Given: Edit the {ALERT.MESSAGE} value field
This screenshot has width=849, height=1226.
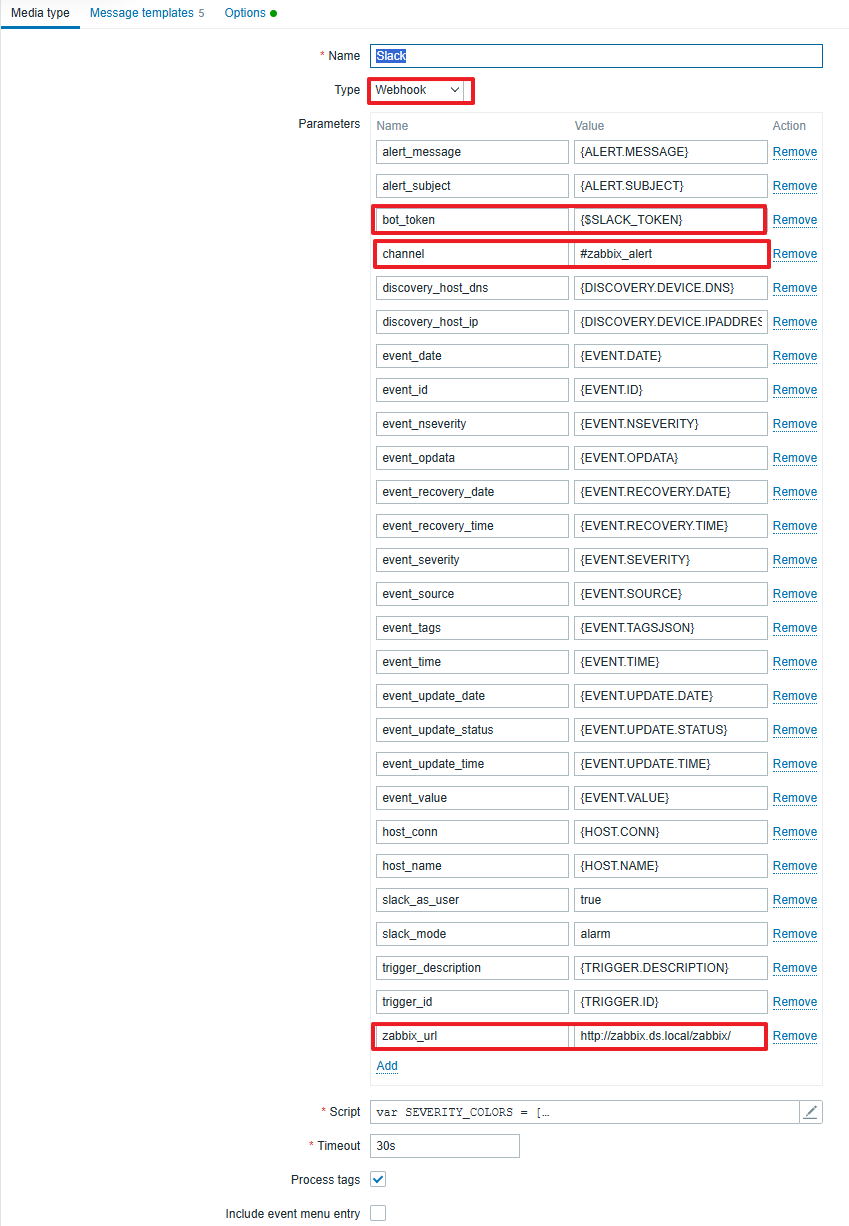Looking at the screenshot, I should (671, 152).
